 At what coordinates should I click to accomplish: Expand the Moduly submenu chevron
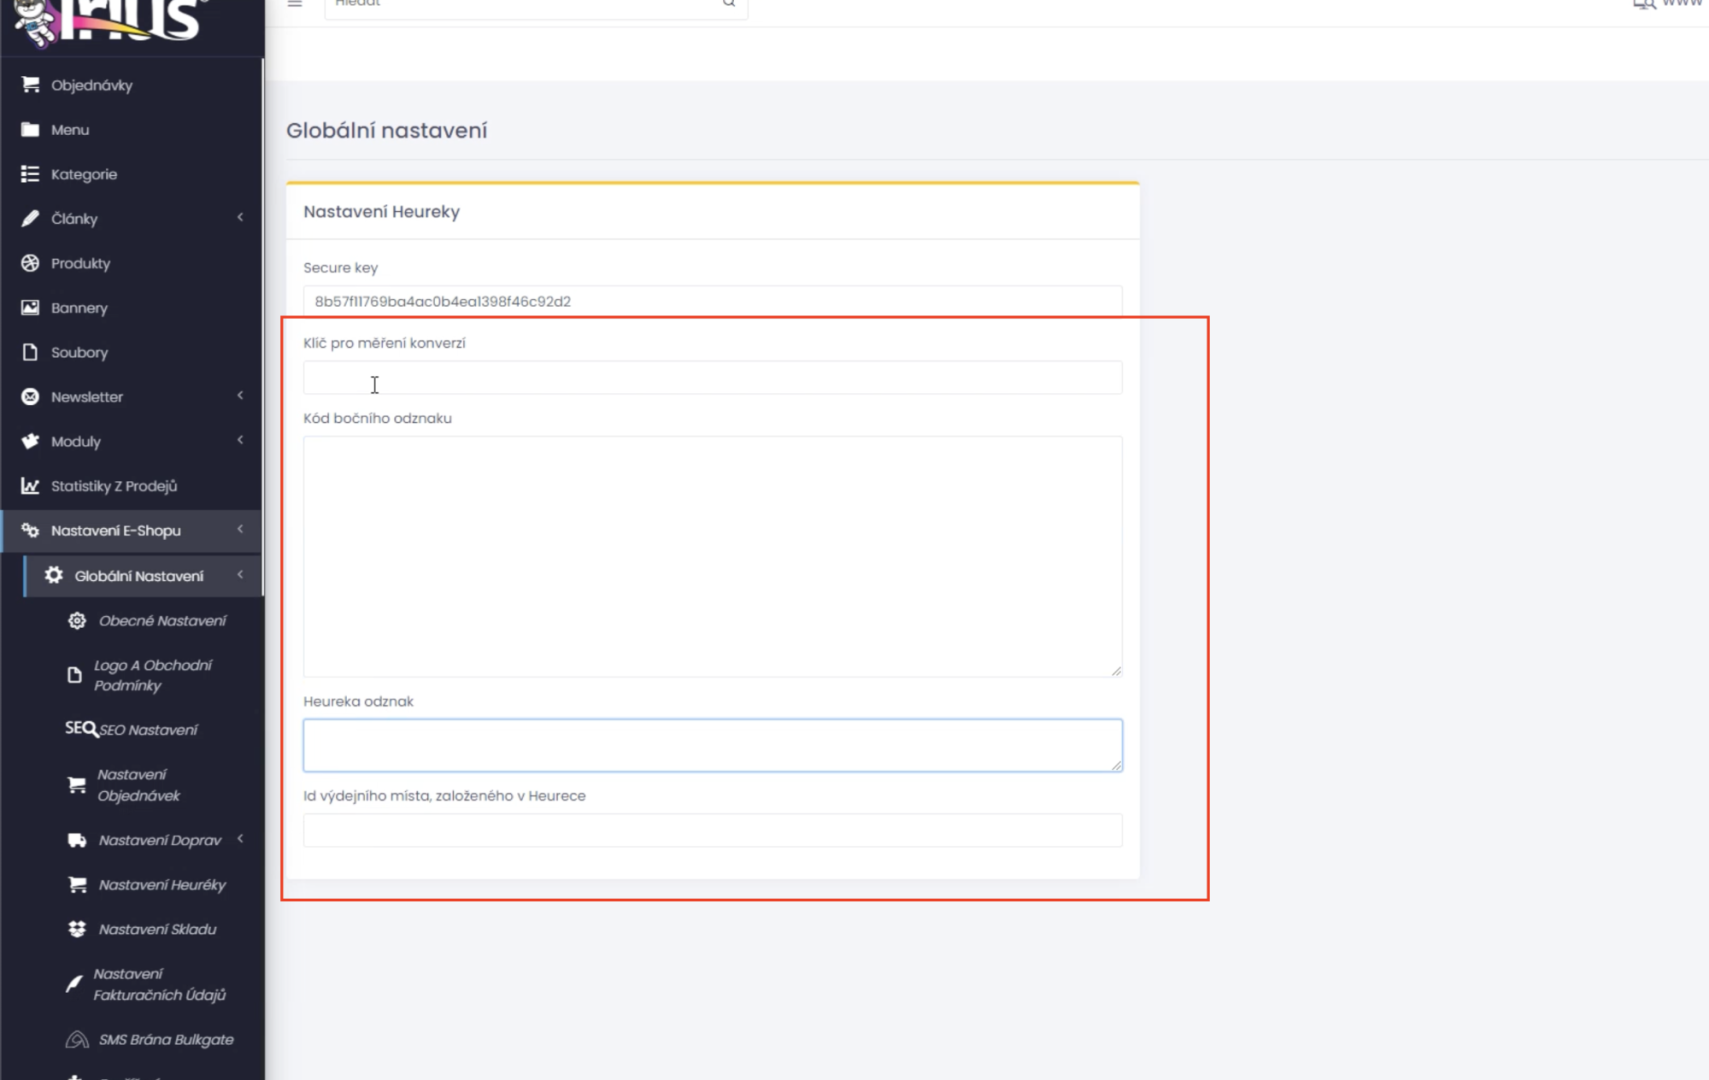tap(240, 440)
